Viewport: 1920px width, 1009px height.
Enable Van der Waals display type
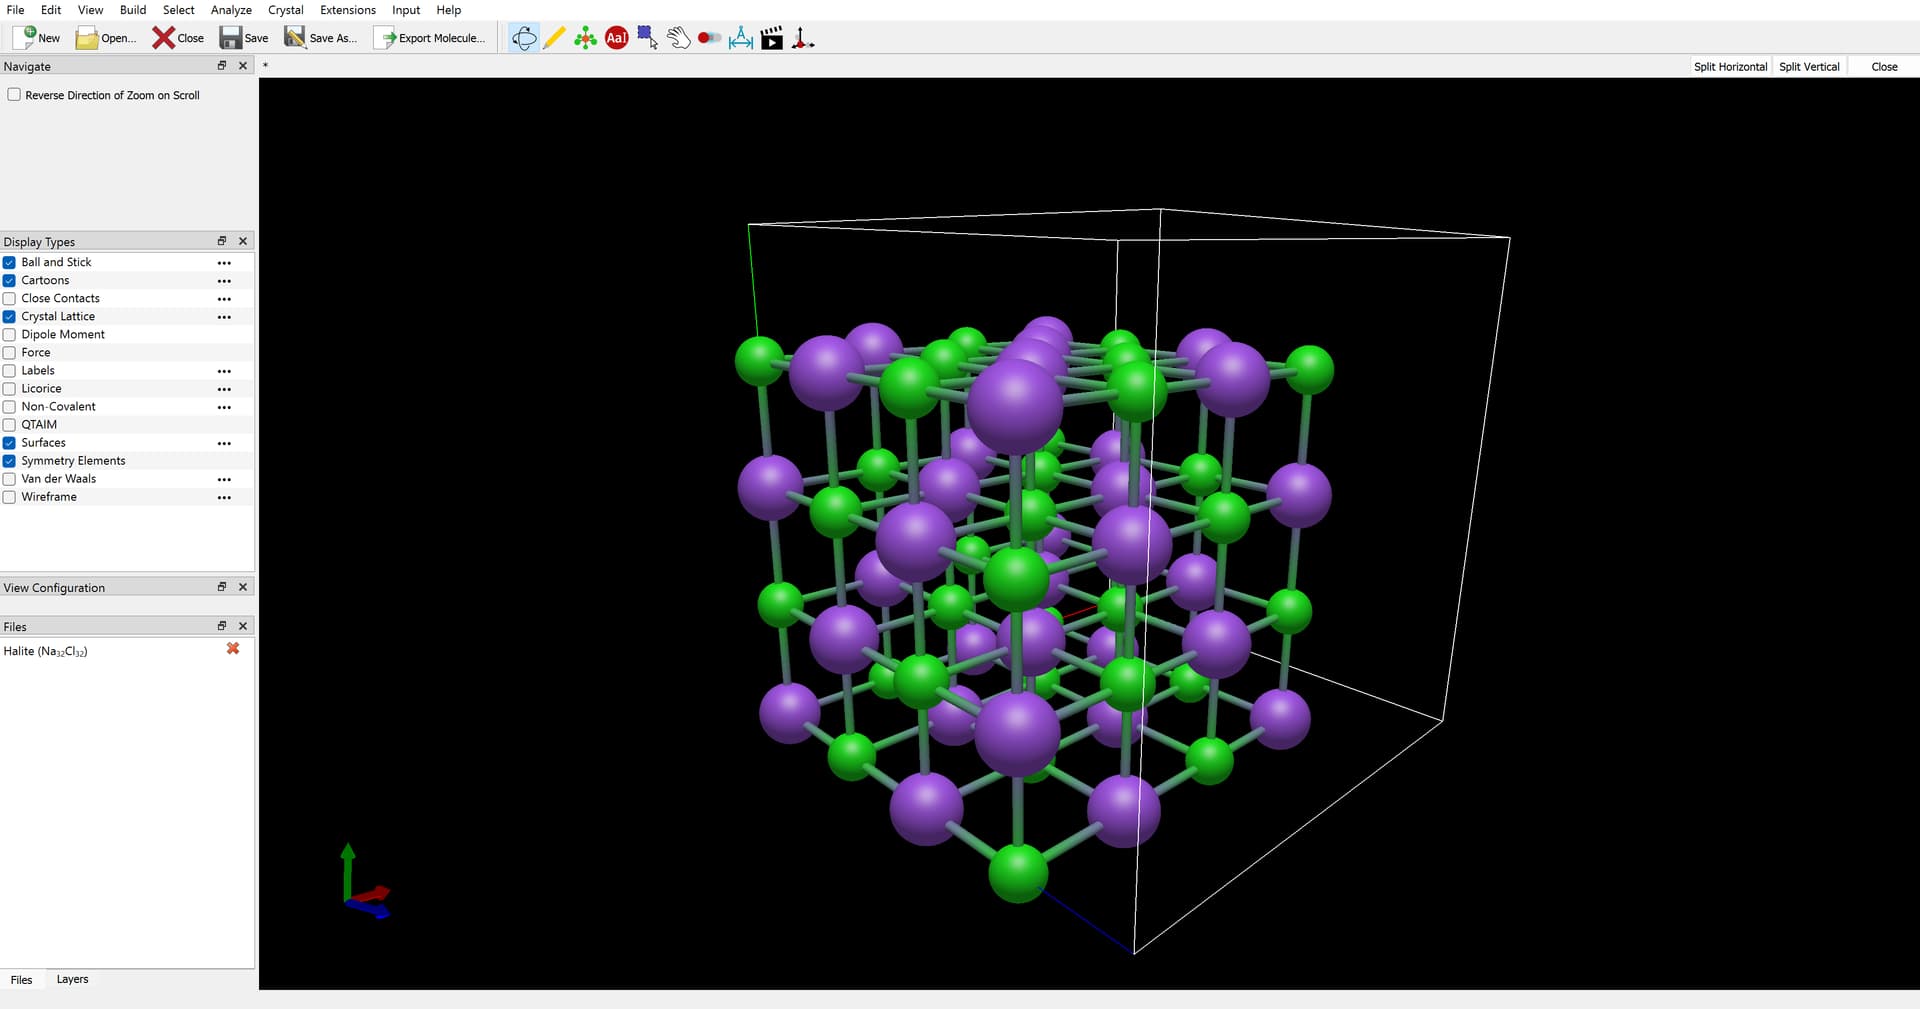(10, 479)
